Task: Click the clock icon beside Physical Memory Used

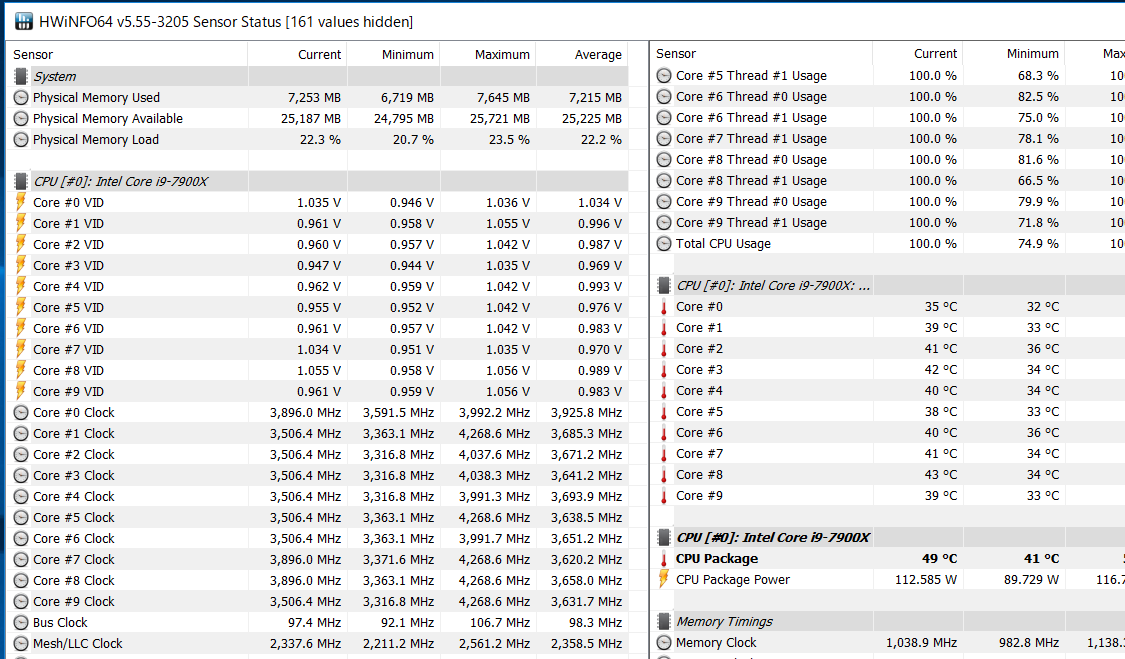Action: pyautogui.click(x=21, y=98)
